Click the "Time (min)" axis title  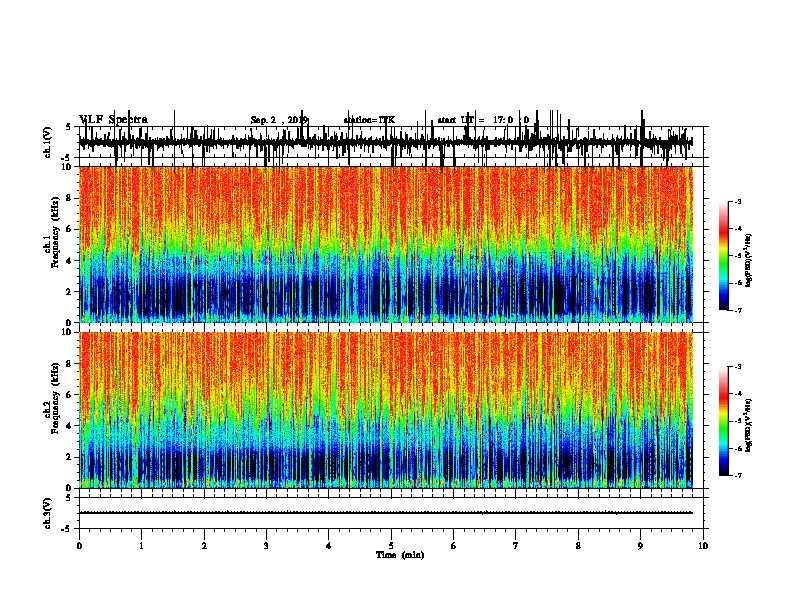coord(400,555)
